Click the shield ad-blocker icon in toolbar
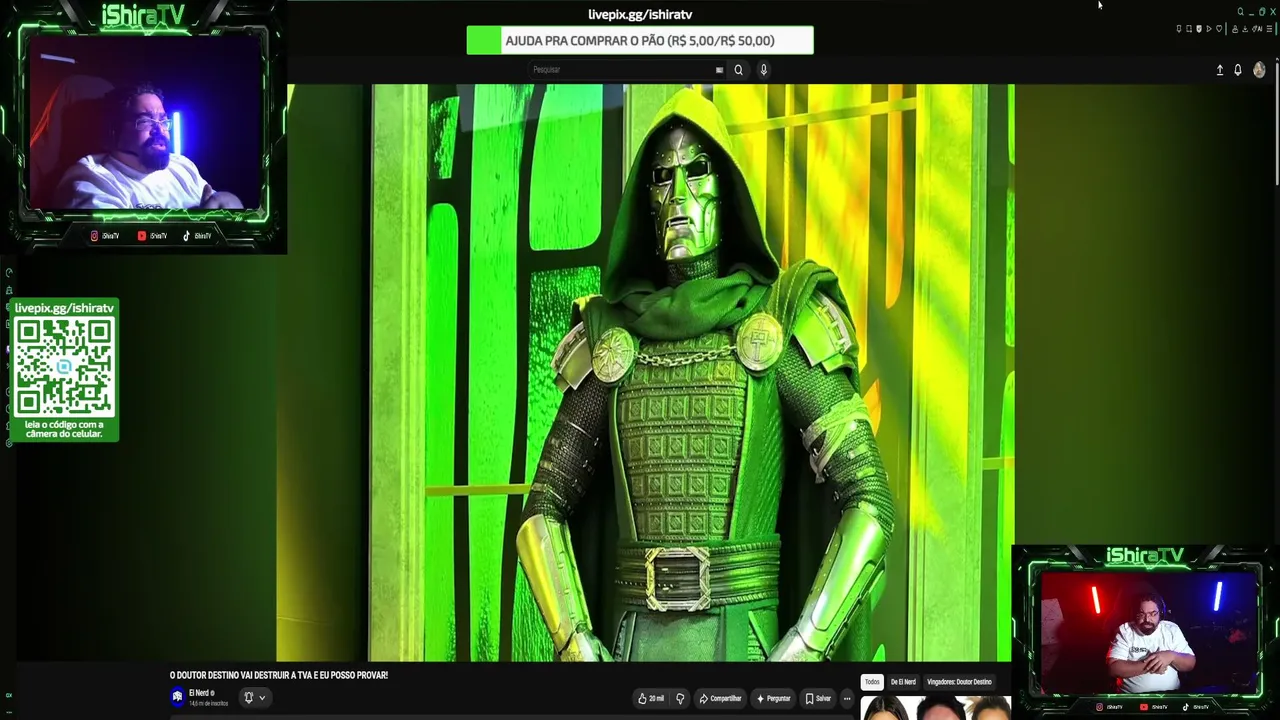This screenshot has height=720, width=1280. (x=1198, y=29)
